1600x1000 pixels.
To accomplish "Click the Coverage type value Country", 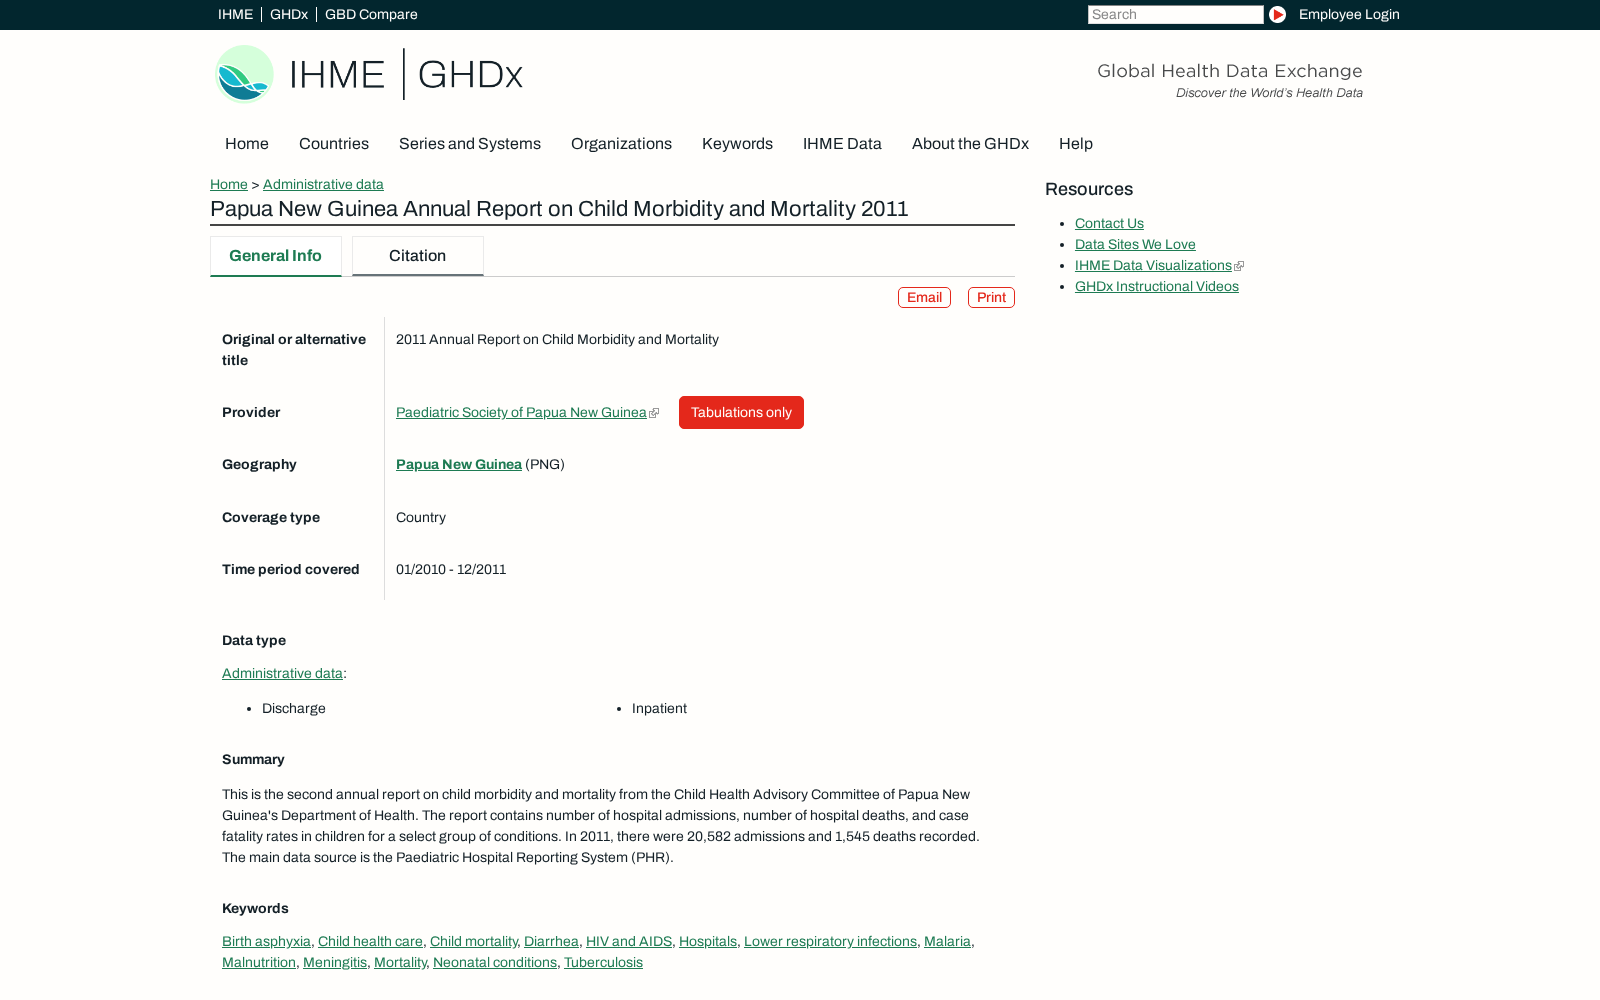I will tap(421, 518).
